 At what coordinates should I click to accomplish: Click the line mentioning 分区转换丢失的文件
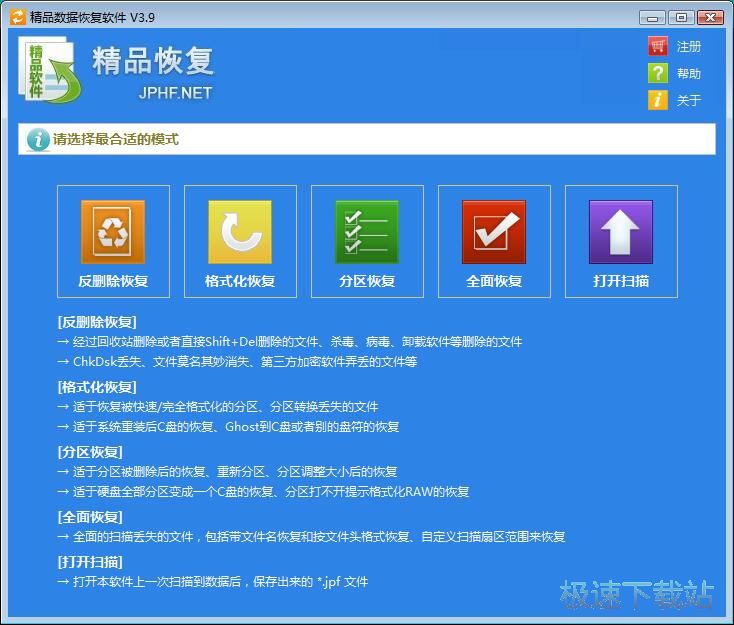pos(218,406)
